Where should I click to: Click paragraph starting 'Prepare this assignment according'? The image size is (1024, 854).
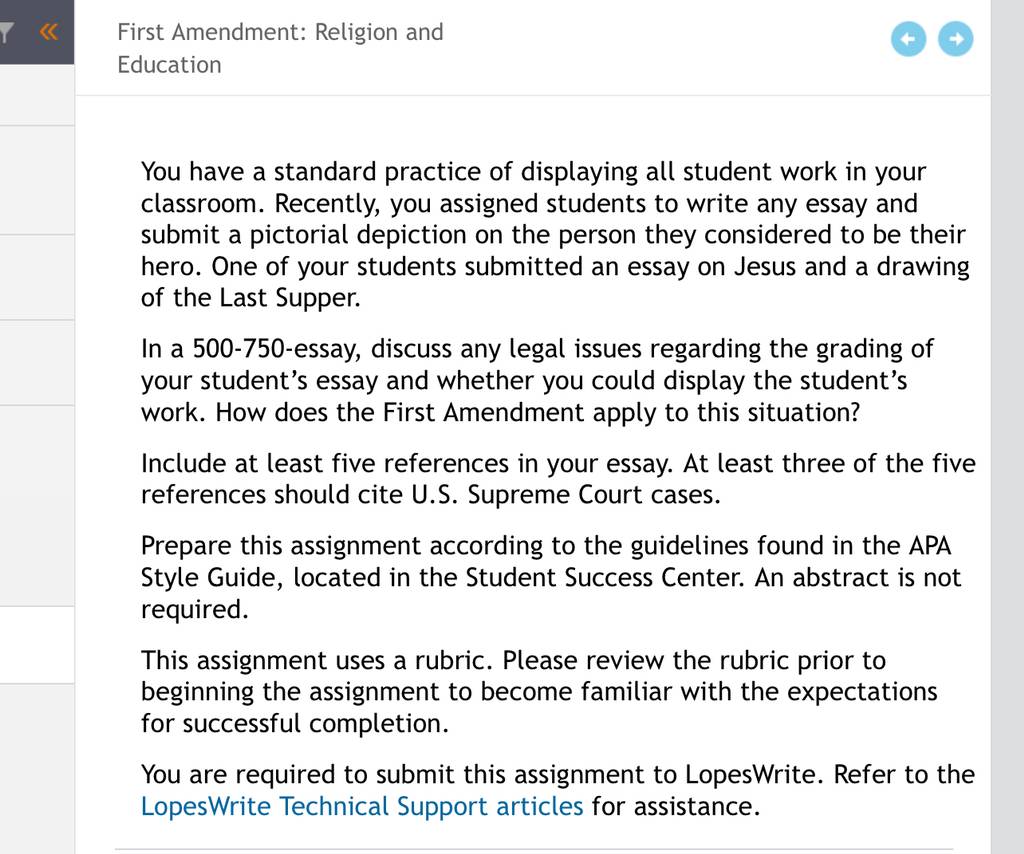551,577
